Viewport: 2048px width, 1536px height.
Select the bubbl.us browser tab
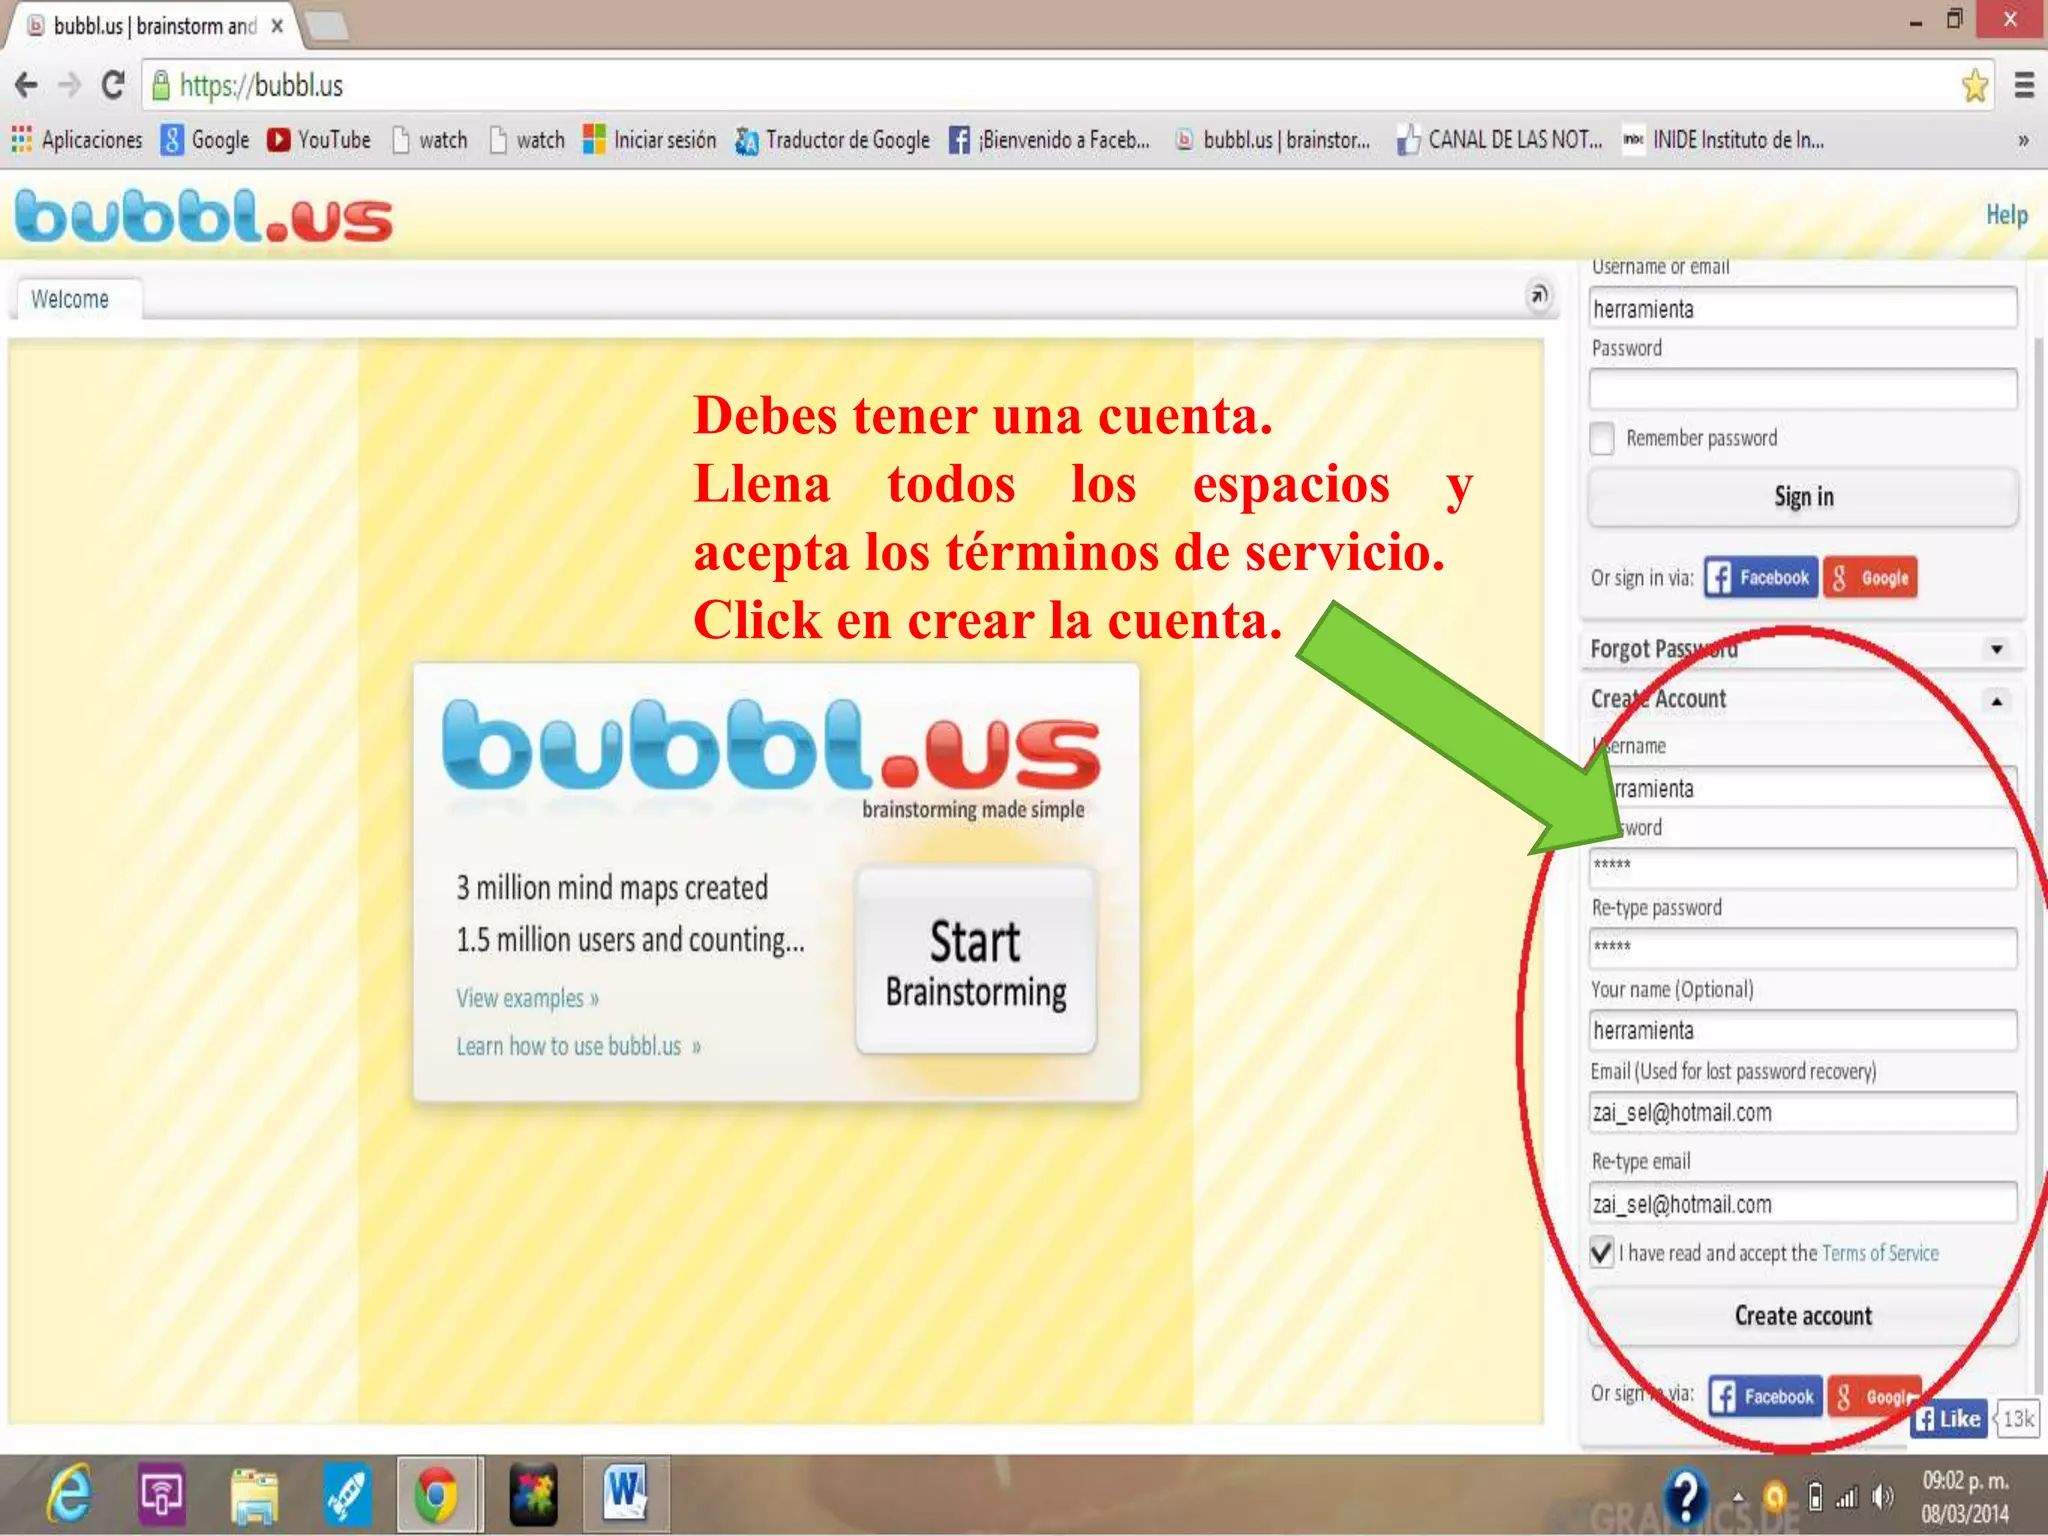point(155,26)
